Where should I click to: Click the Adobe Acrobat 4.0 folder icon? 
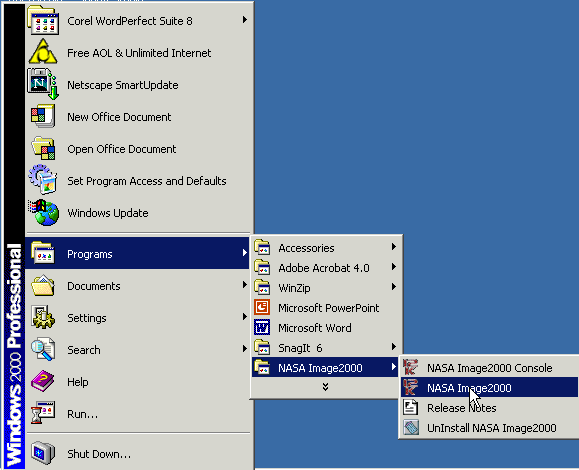[x=262, y=267]
